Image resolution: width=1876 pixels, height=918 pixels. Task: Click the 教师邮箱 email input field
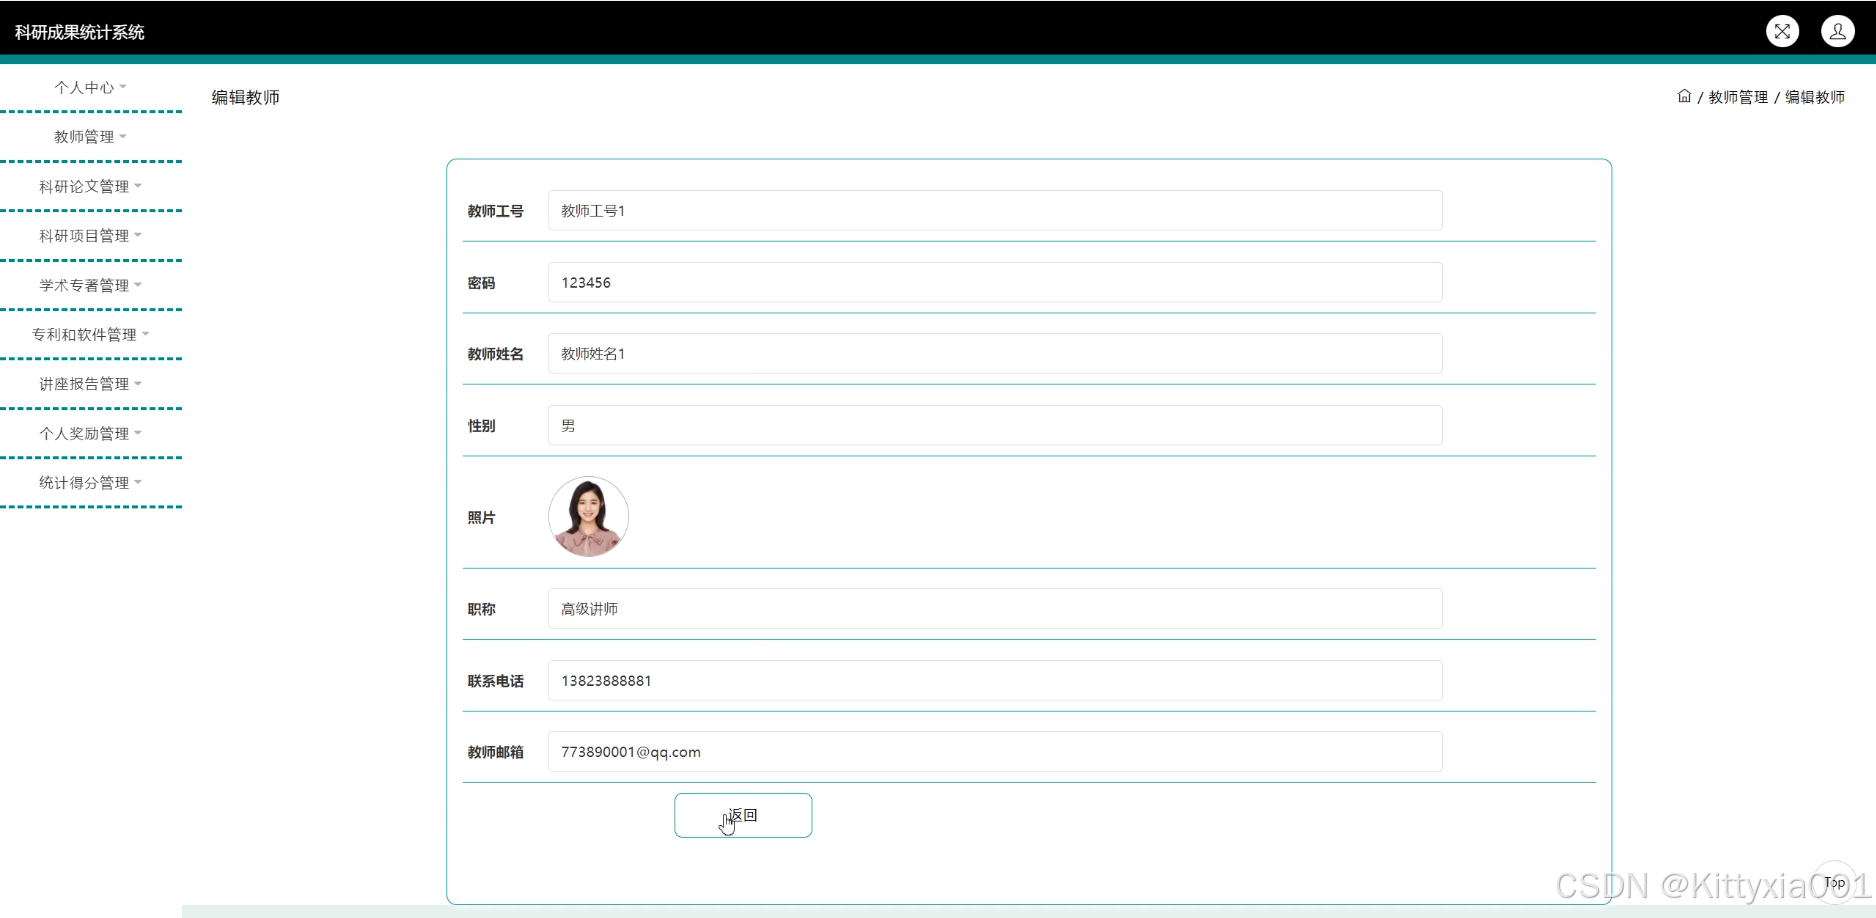click(x=994, y=752)
